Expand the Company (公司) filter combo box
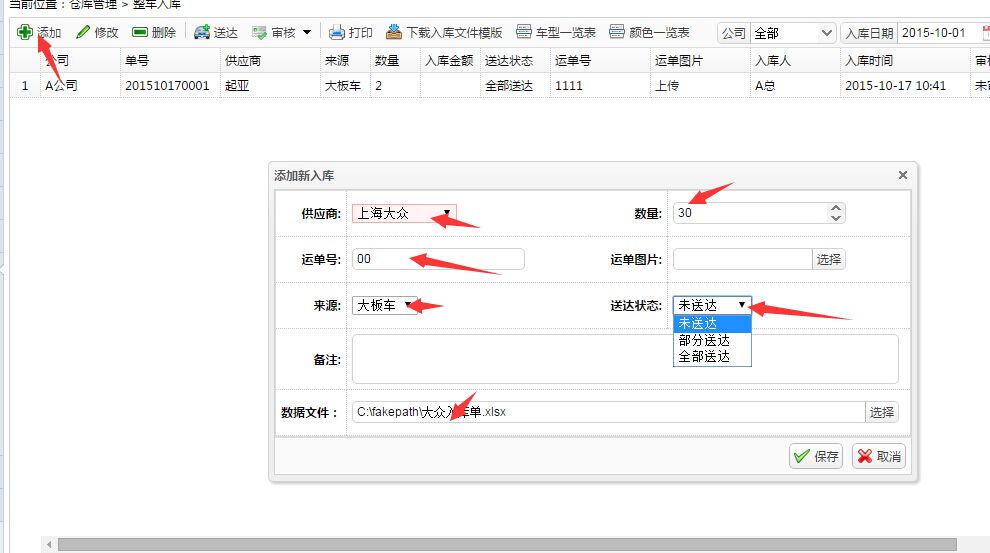The width and height of the screenshot is (990, 553). pyautogui.click(x=826, y=33)
